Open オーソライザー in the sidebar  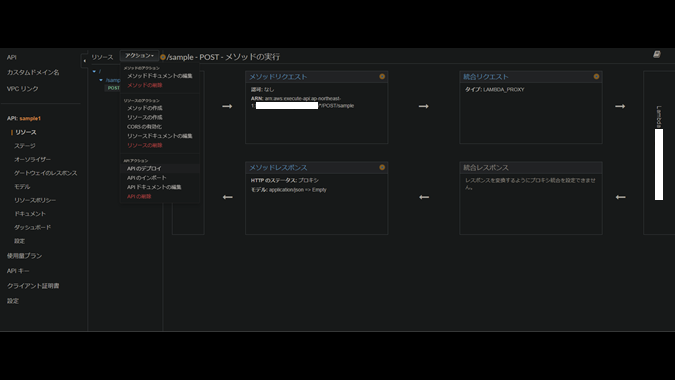(32, 160)
